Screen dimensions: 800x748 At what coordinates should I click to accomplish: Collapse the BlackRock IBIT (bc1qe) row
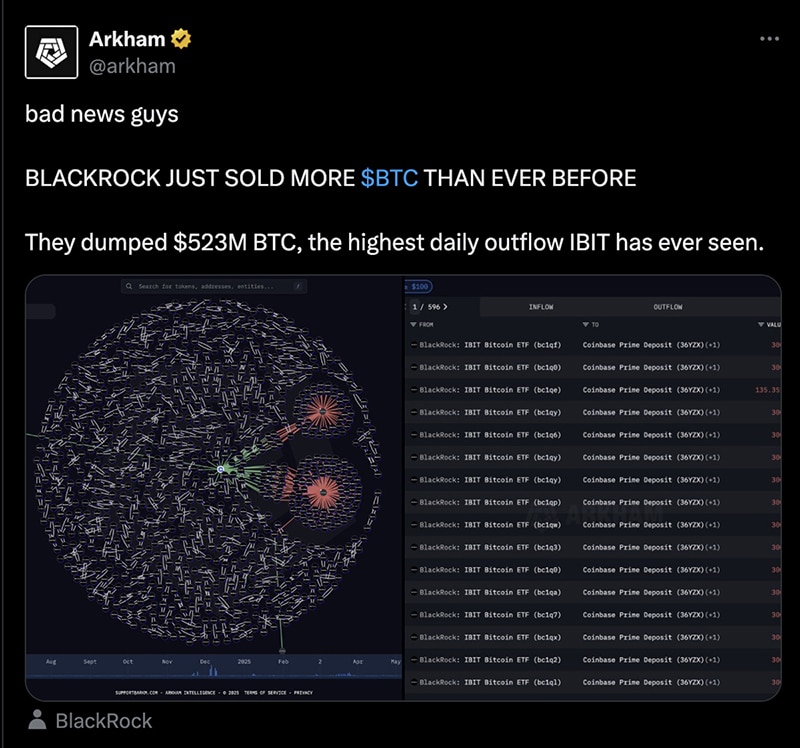pos(413,387)
